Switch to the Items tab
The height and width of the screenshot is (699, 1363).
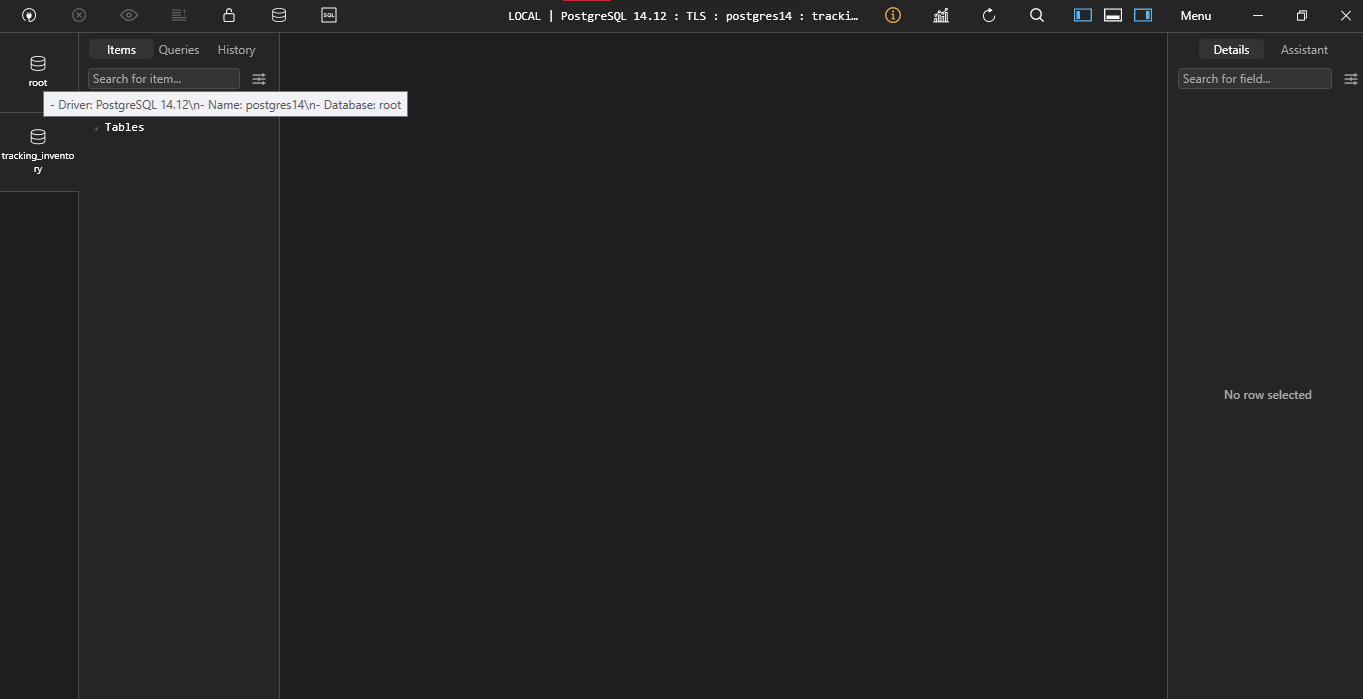pyautogui.click(x=121, y=50)
